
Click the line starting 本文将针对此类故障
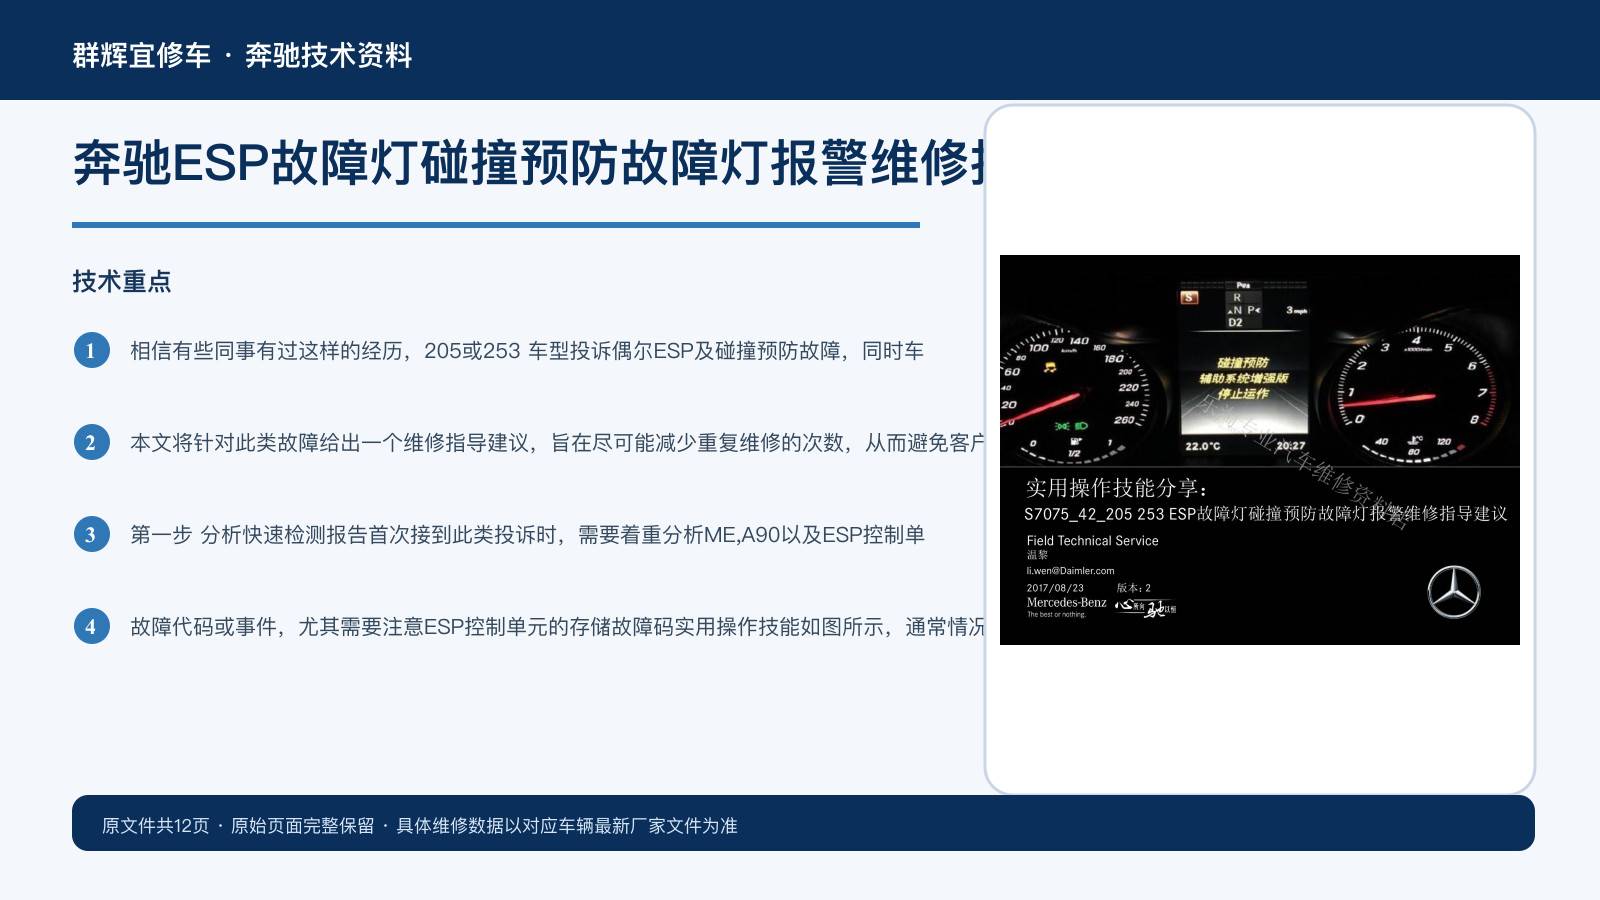click(557, 443)
